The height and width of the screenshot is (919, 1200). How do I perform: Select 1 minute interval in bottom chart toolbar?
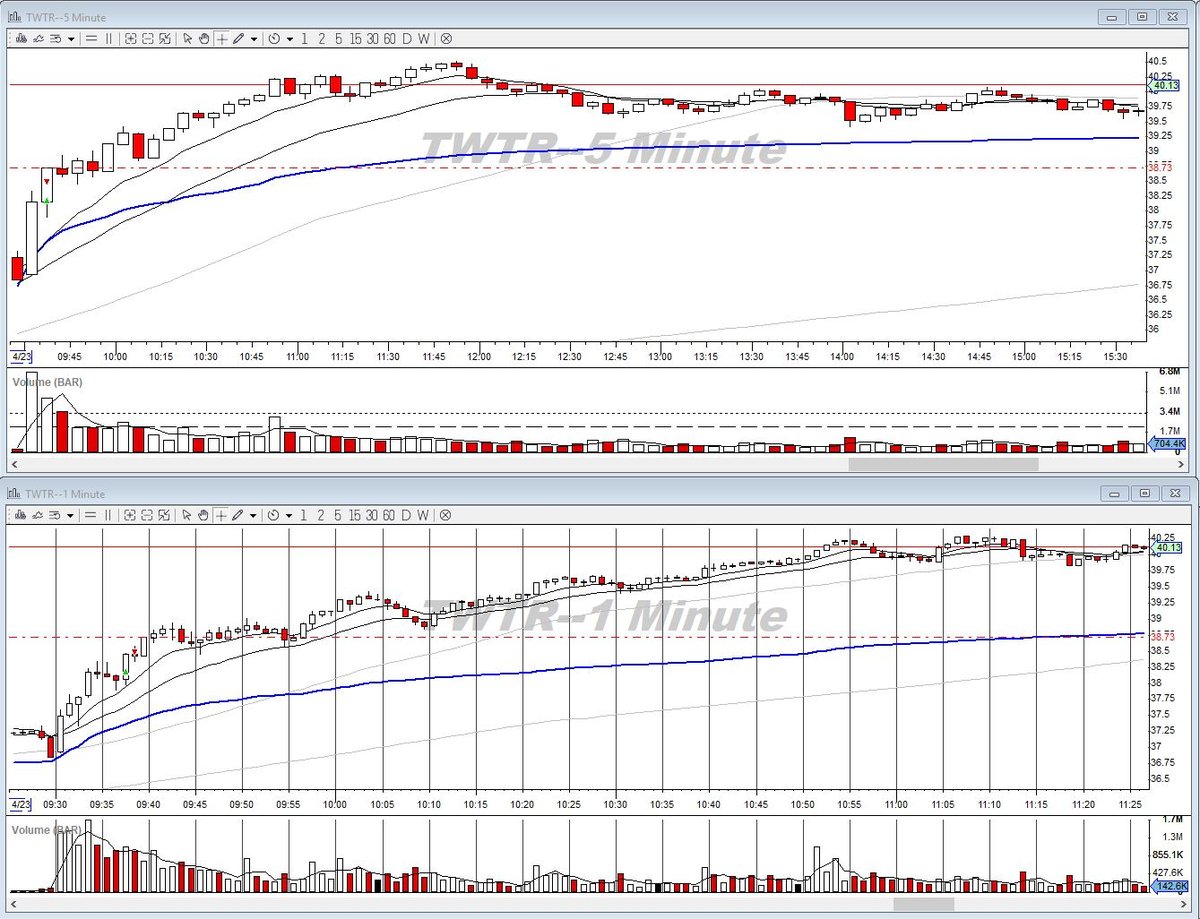coord(304,514)
